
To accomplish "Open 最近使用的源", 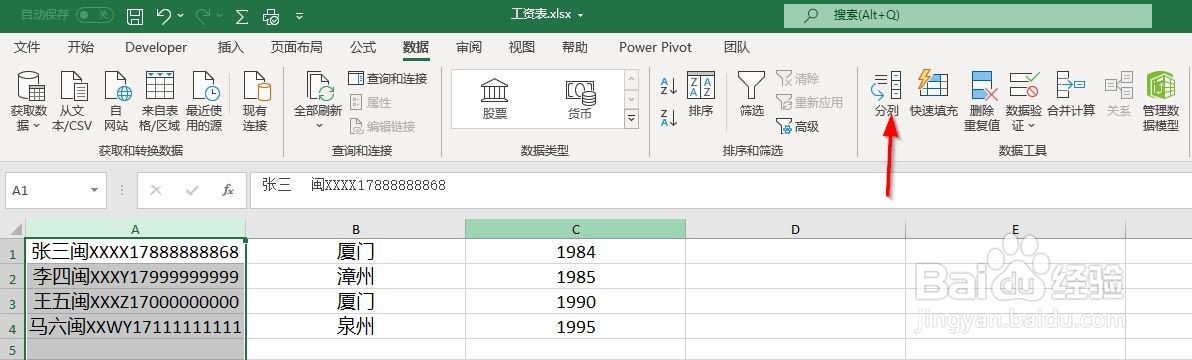I will coord(204,101).
